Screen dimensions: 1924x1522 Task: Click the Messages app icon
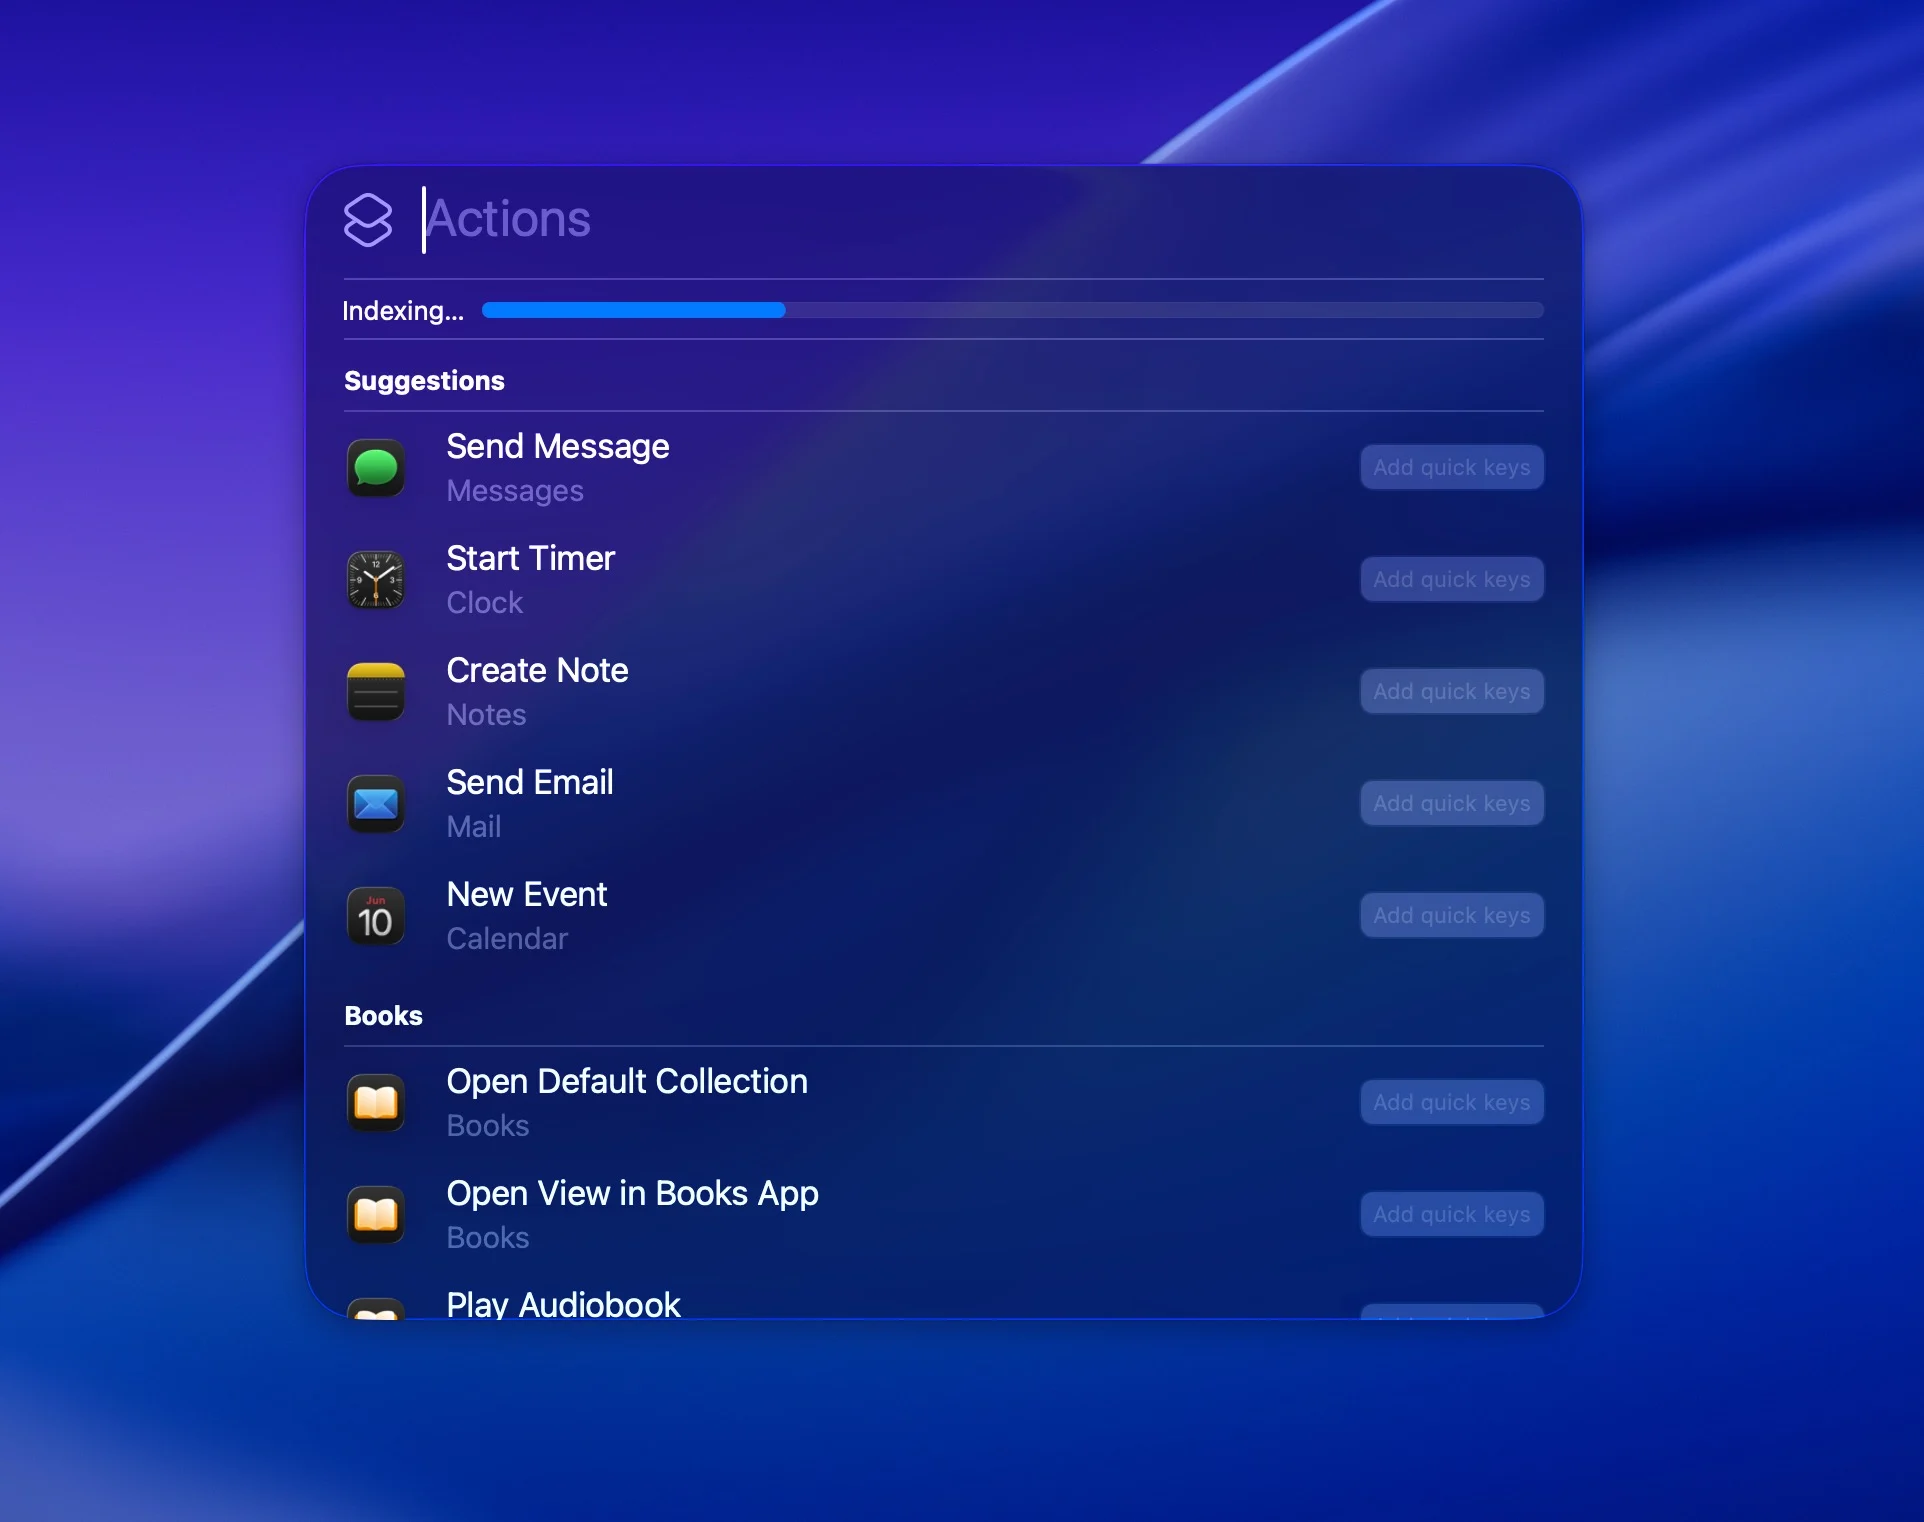pyautogui.click(x=376, y=468)
